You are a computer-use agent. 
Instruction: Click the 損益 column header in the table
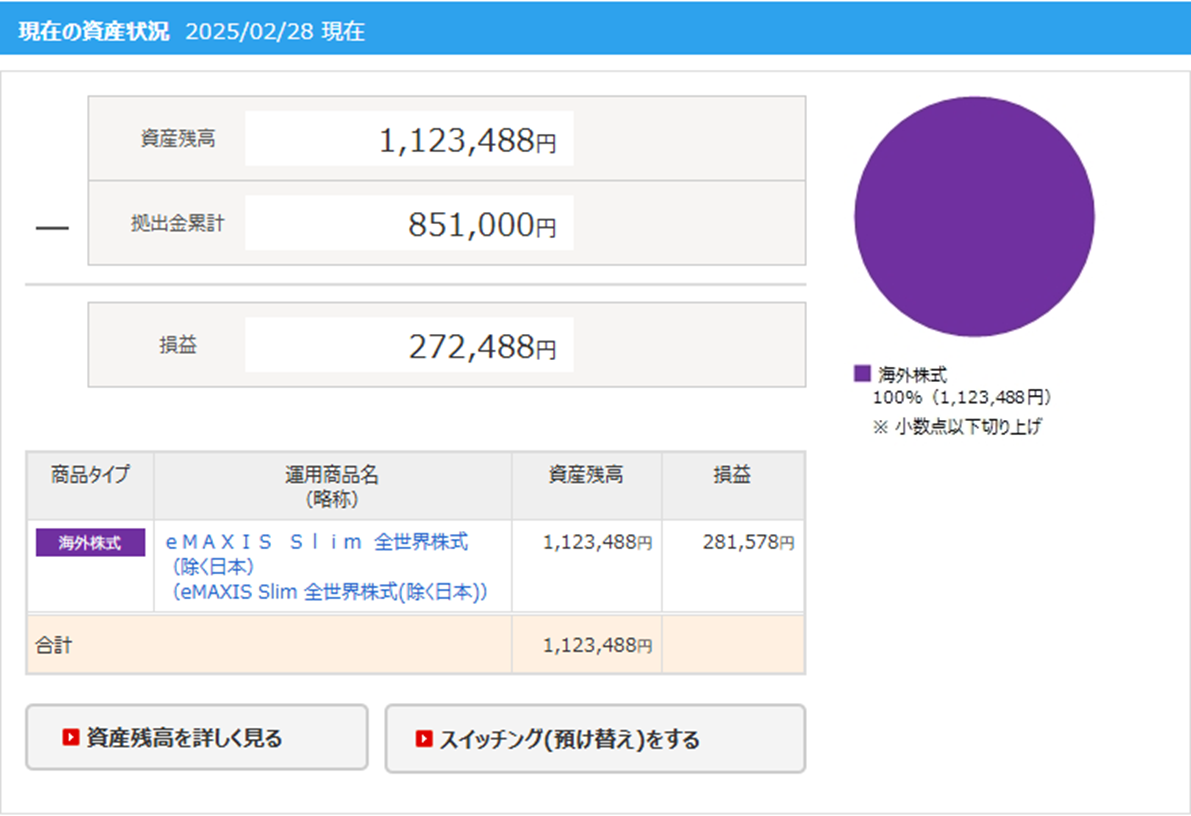[x=732, y=475]
